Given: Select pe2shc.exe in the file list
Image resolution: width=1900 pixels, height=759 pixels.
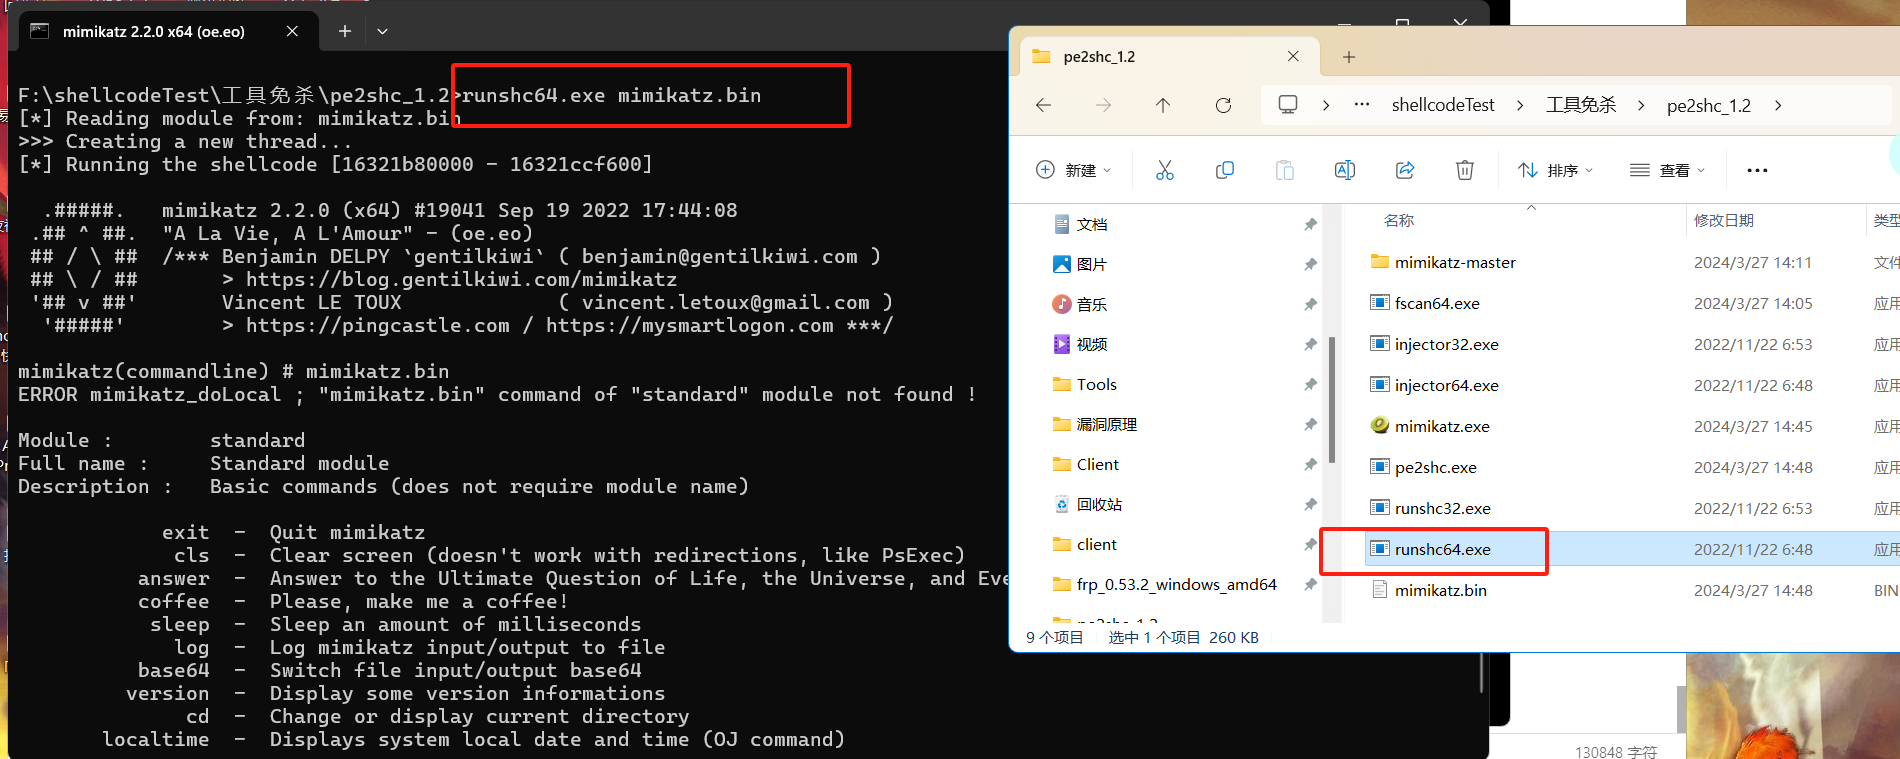Looking at the screenshot, I should (x=1435, y=467).
